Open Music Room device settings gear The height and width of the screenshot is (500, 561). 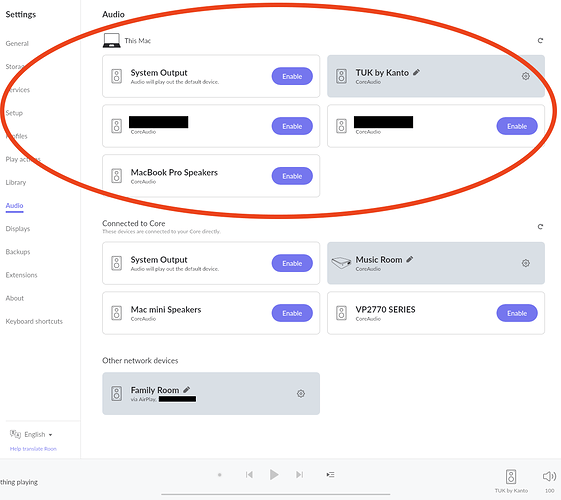pyautogui.click(x=526, y=263)
